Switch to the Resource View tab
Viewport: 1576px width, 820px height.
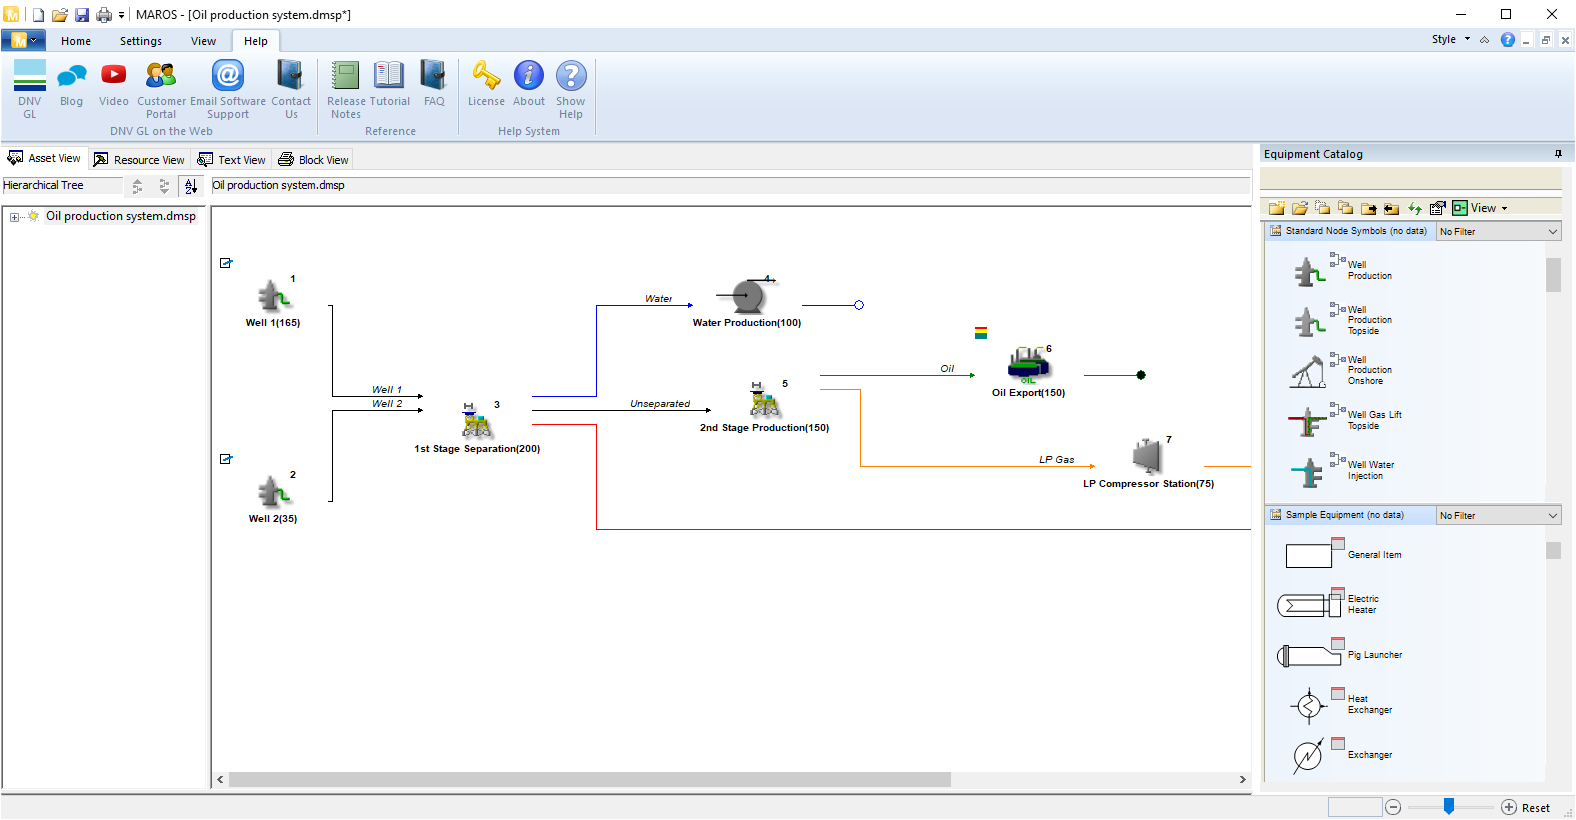pyautogui.click(x=139, y=160)
